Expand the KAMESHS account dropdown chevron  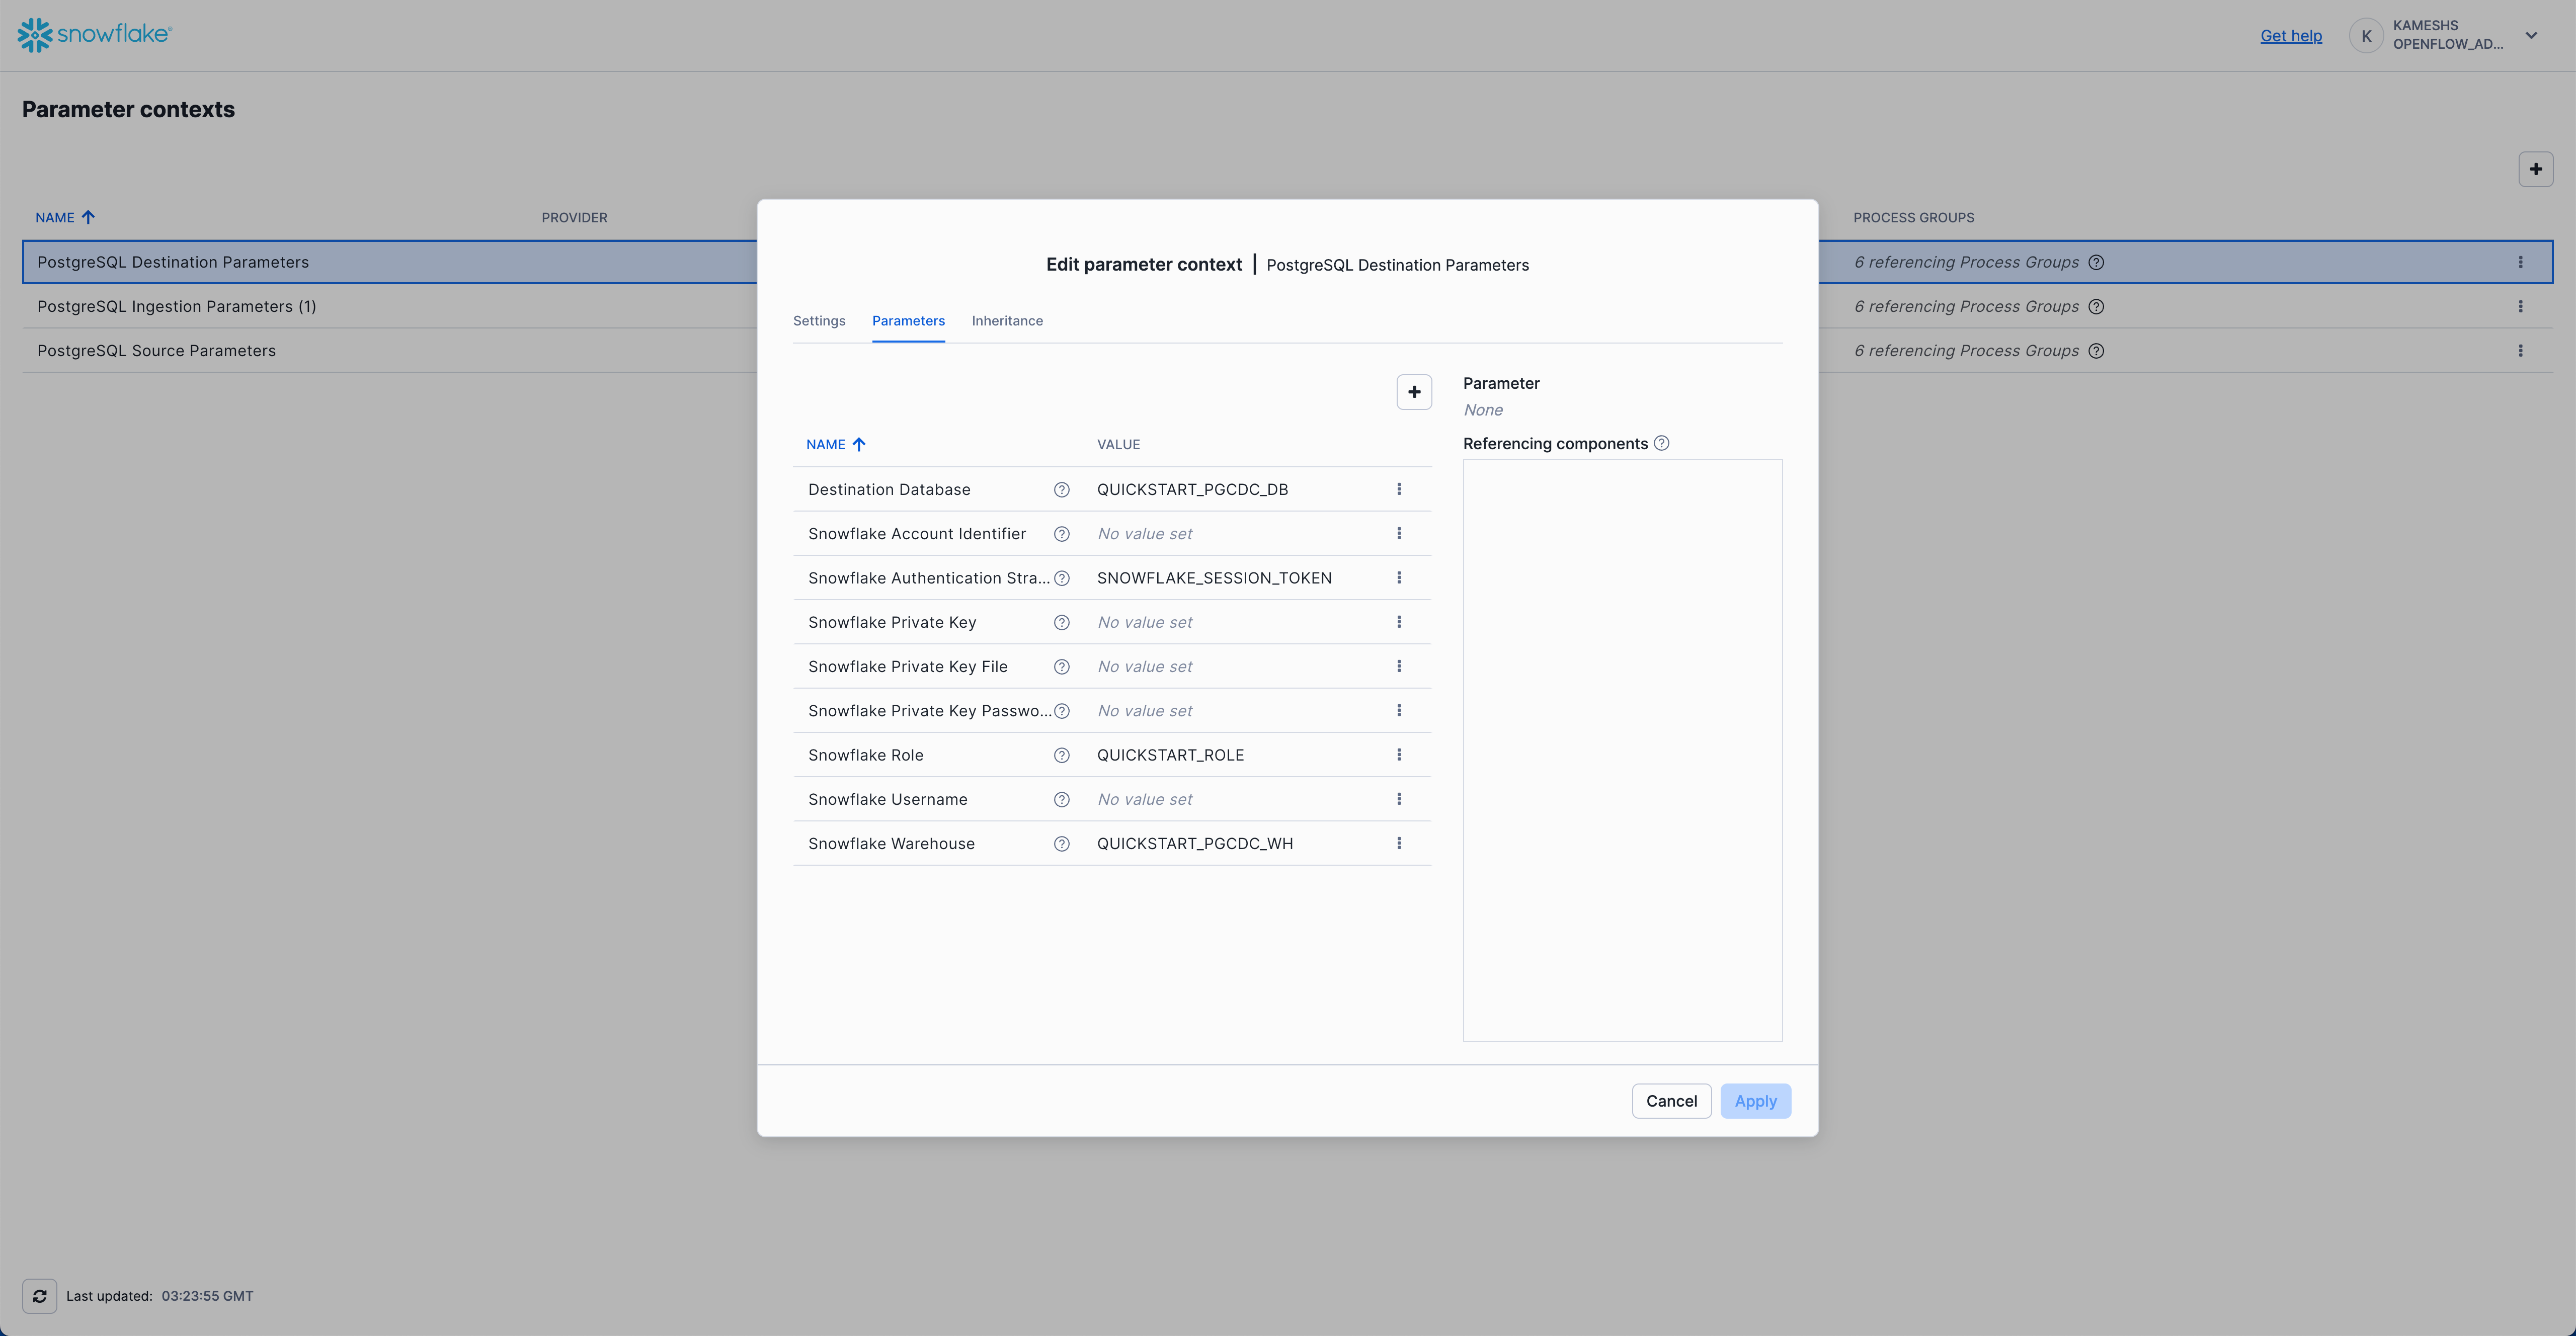[x=2531, y=35]
